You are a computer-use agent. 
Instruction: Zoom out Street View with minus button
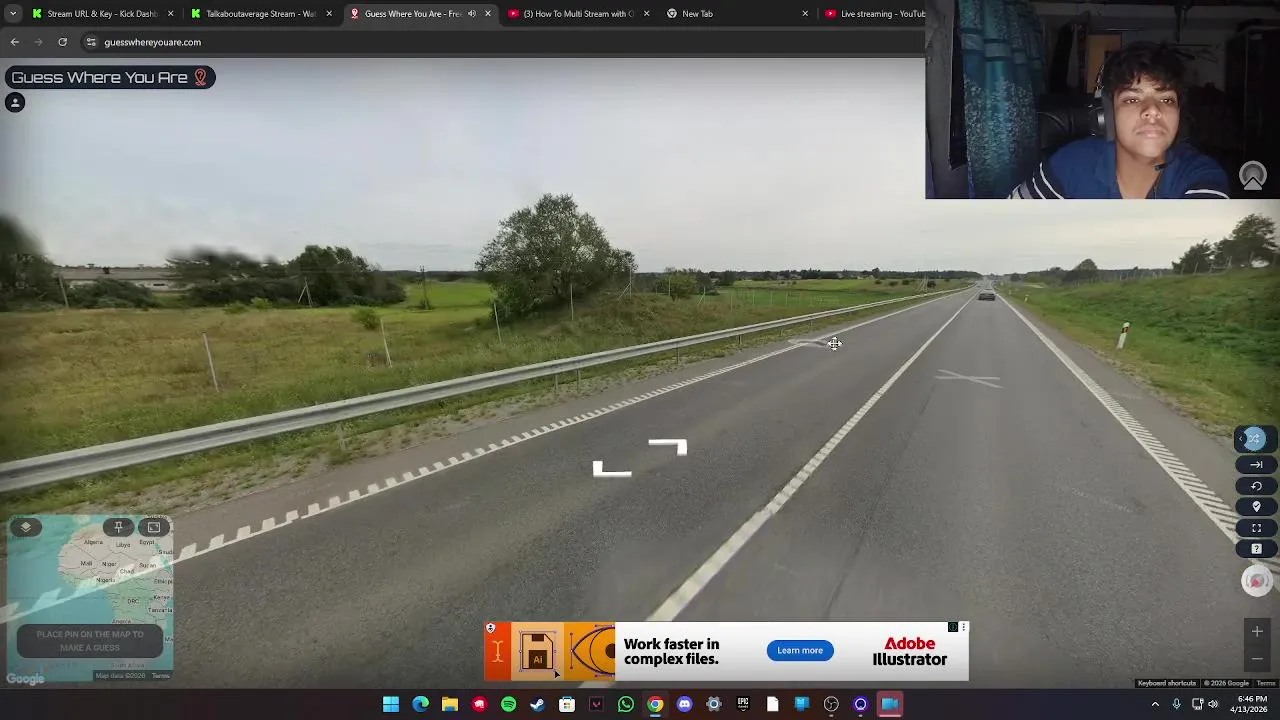(1257, 658)
